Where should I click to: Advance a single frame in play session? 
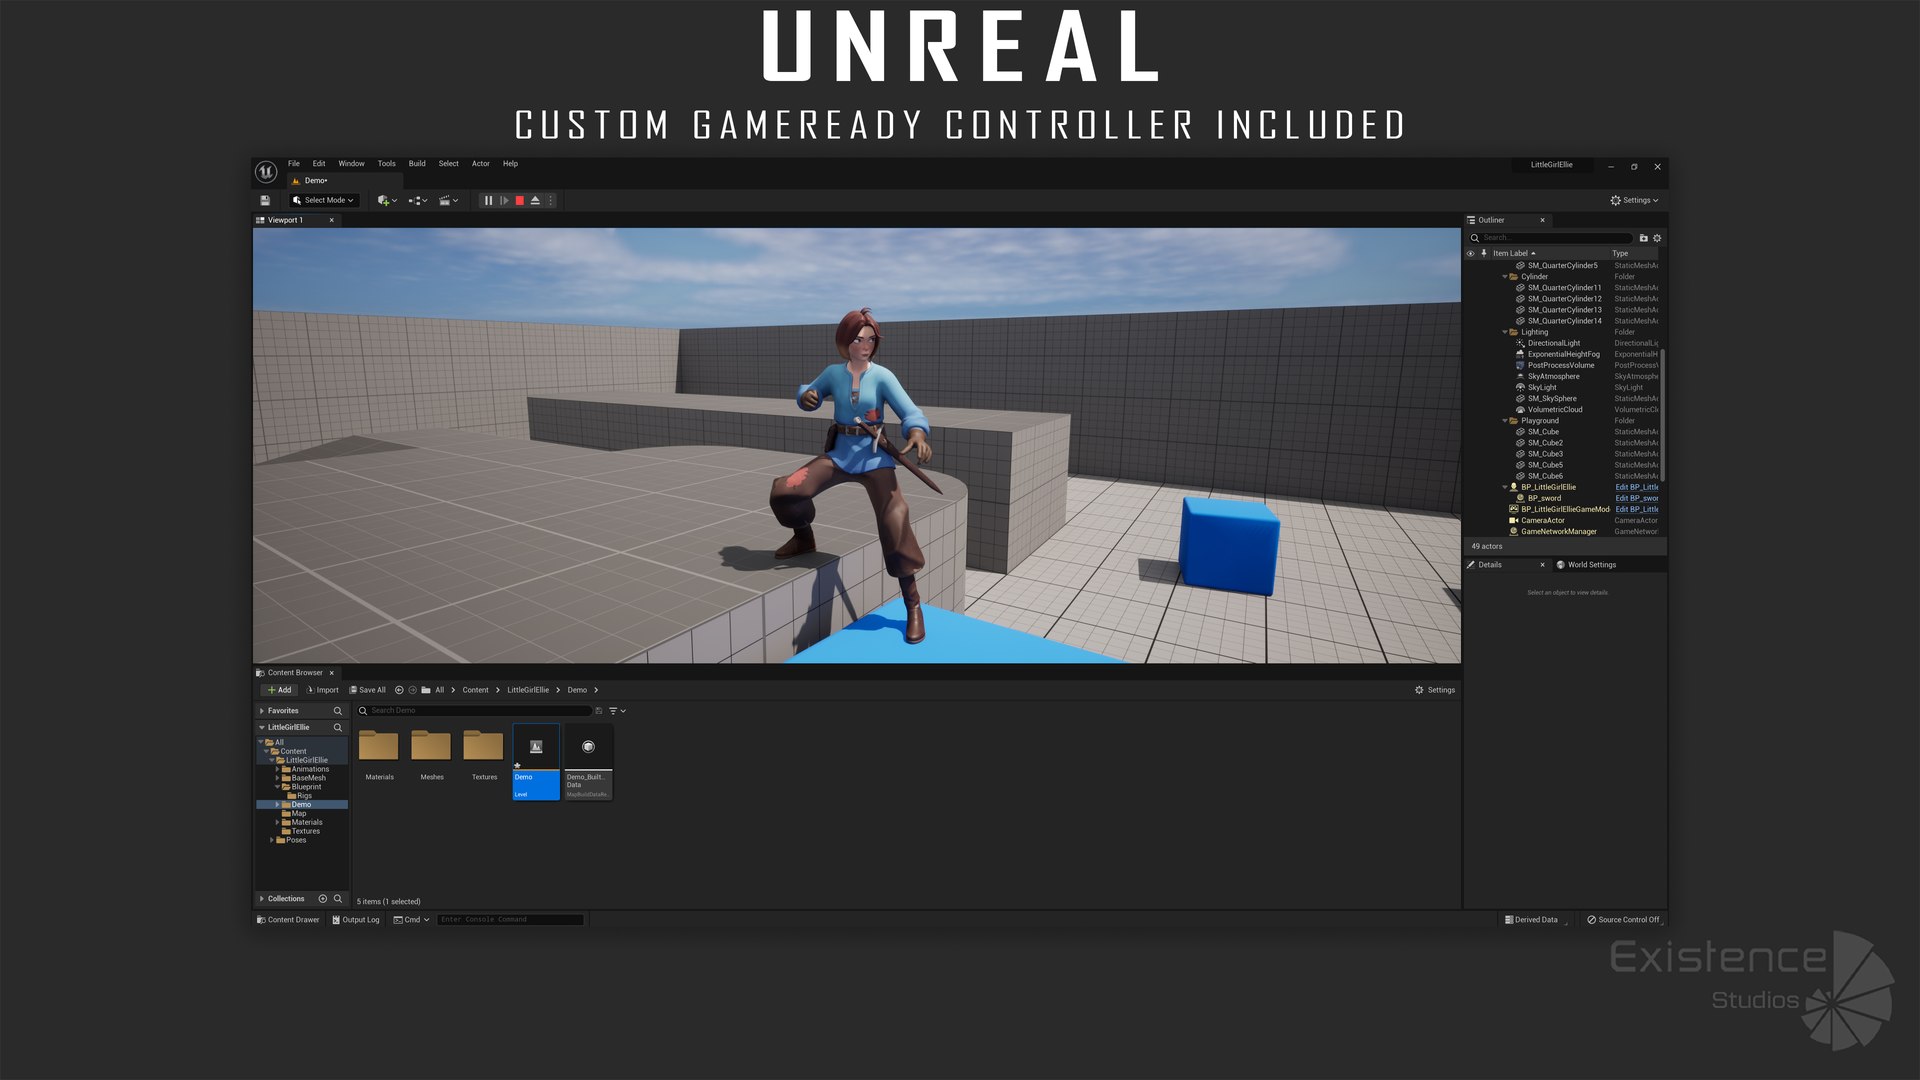tap(504, 201)
